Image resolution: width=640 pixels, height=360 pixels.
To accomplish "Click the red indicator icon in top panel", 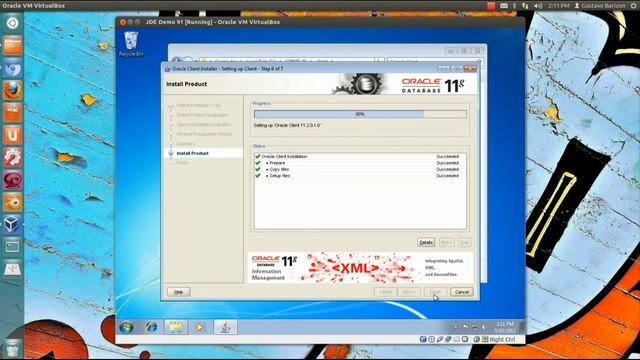I will 491,6.
